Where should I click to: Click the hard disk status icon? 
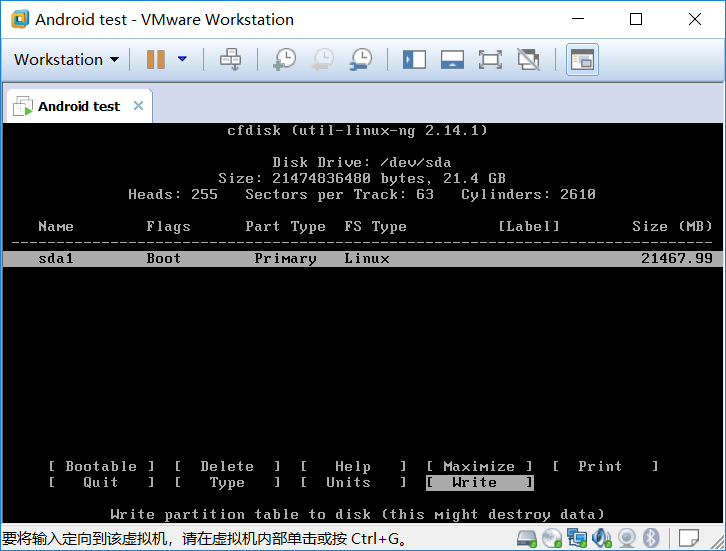[x=528, y=538]
